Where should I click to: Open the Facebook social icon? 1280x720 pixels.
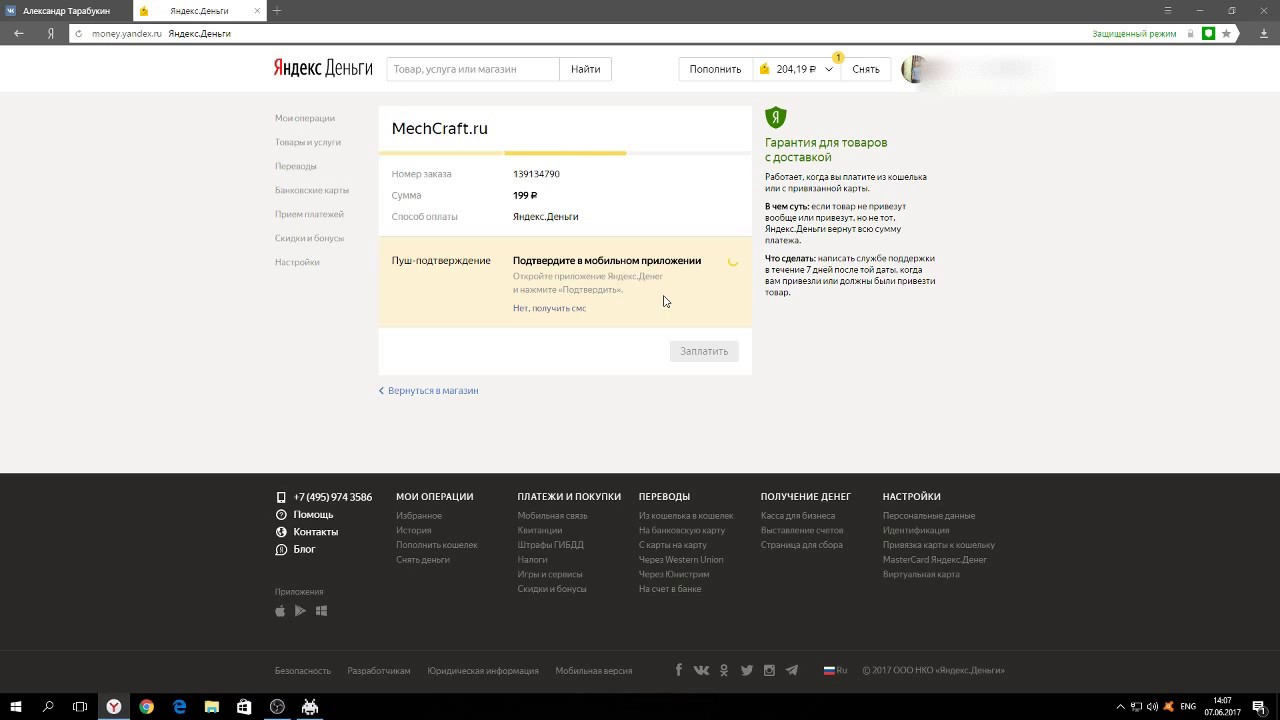tap(679, 670)
